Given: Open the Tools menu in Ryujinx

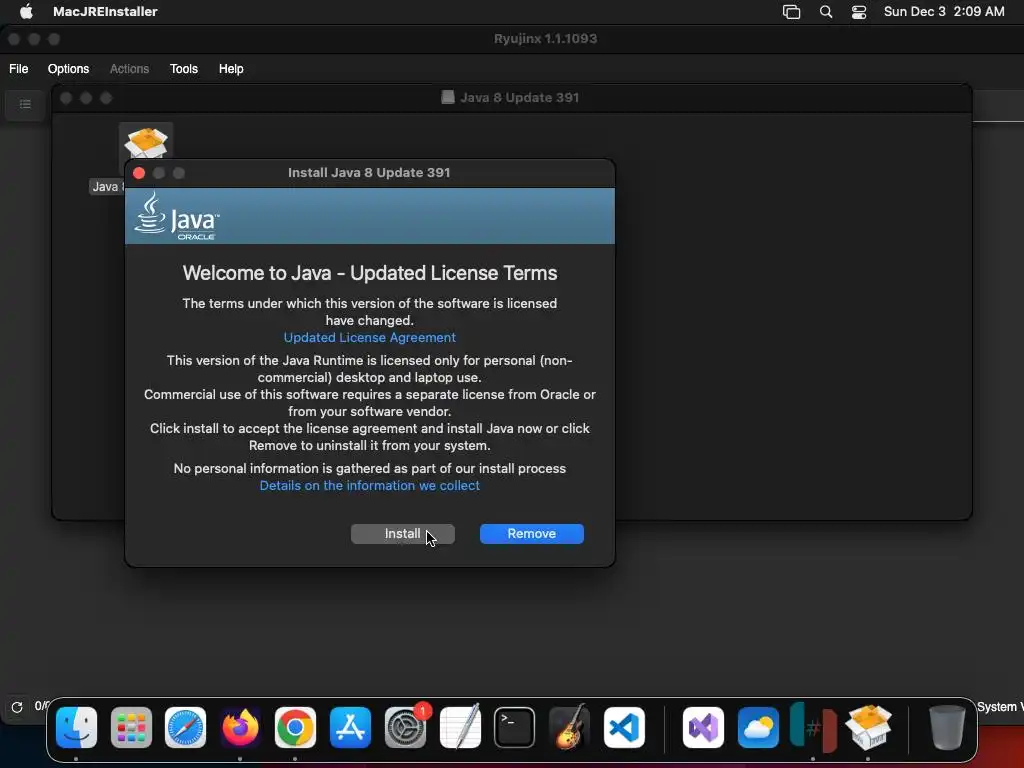Looking at the screenshot, I should click(184, 69).
